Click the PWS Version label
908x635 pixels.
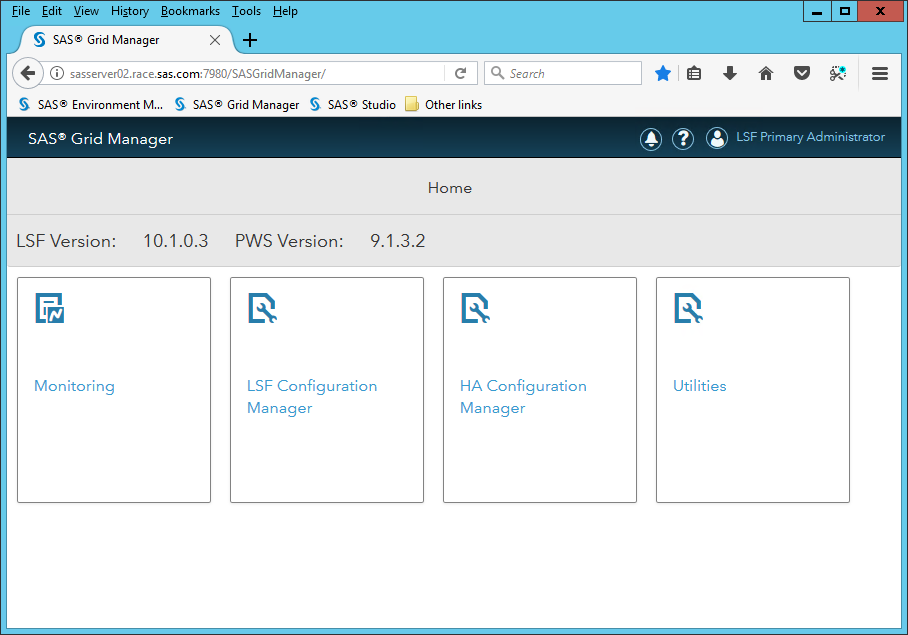(x=289, y=241)
